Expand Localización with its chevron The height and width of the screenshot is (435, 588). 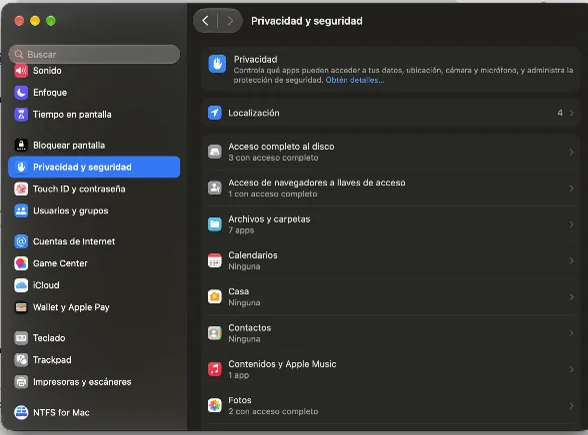tap(572, 113)
